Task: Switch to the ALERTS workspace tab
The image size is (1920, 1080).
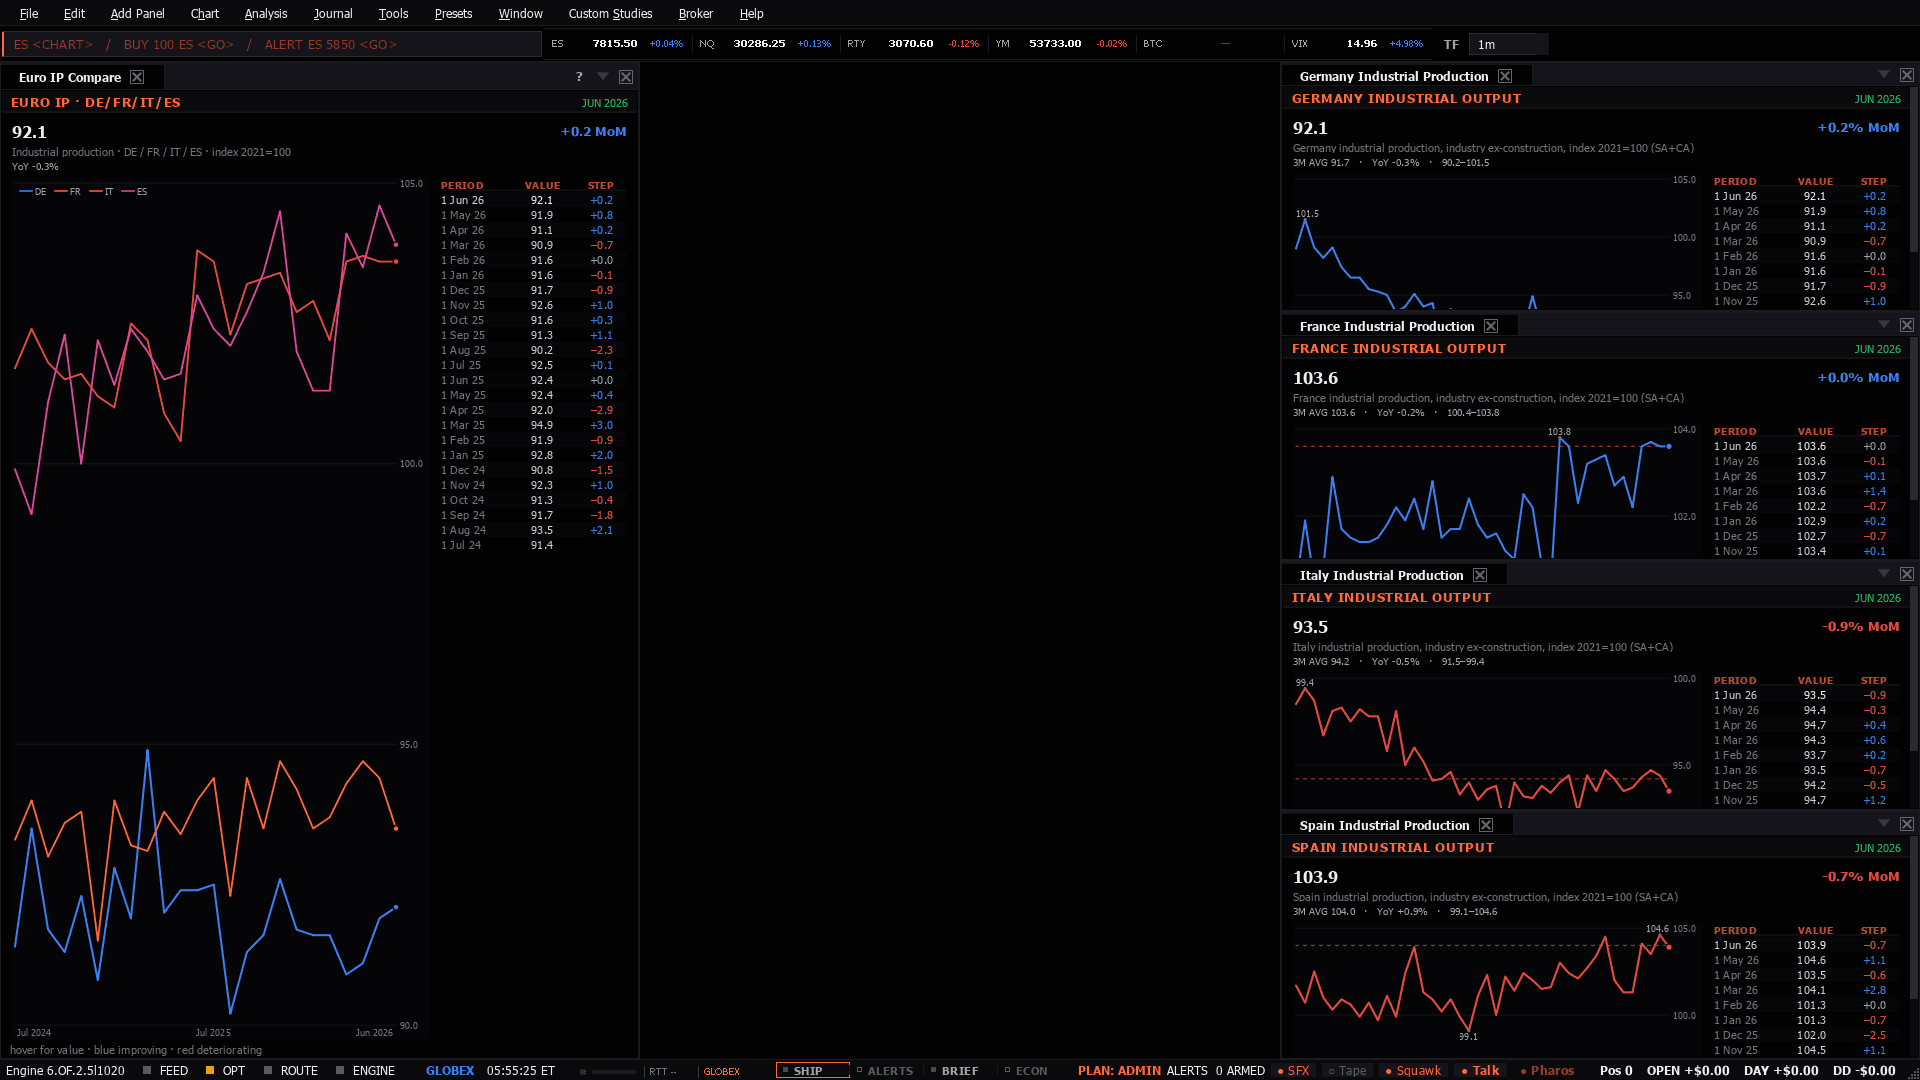Action: (x=886, y=1070)
